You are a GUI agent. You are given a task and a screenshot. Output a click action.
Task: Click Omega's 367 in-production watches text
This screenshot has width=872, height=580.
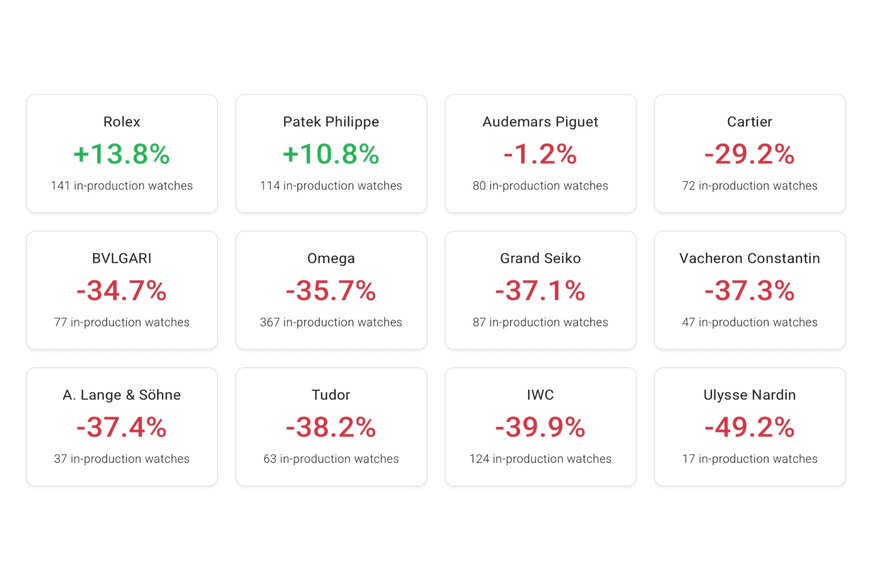(x=331, y=322)
